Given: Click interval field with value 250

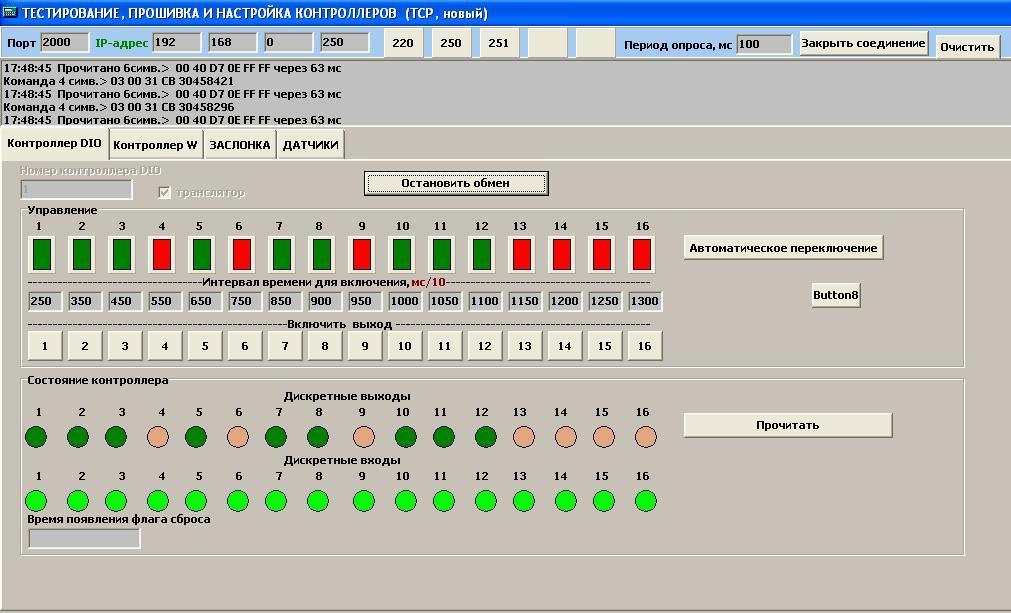Looking at the screenshot, I should [x=45, y=301].
